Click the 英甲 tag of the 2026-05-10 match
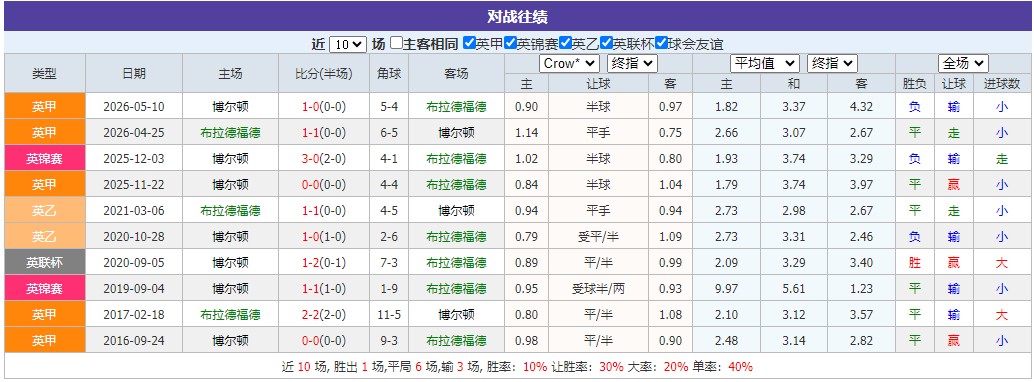Viewport: 1034px width, 382px height. click(44, 106)
